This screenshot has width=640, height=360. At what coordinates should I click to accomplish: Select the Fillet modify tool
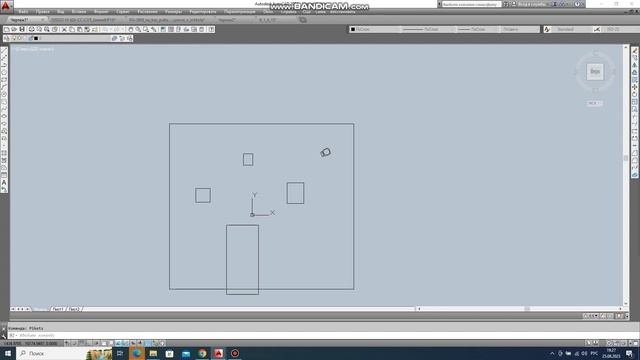635,161
